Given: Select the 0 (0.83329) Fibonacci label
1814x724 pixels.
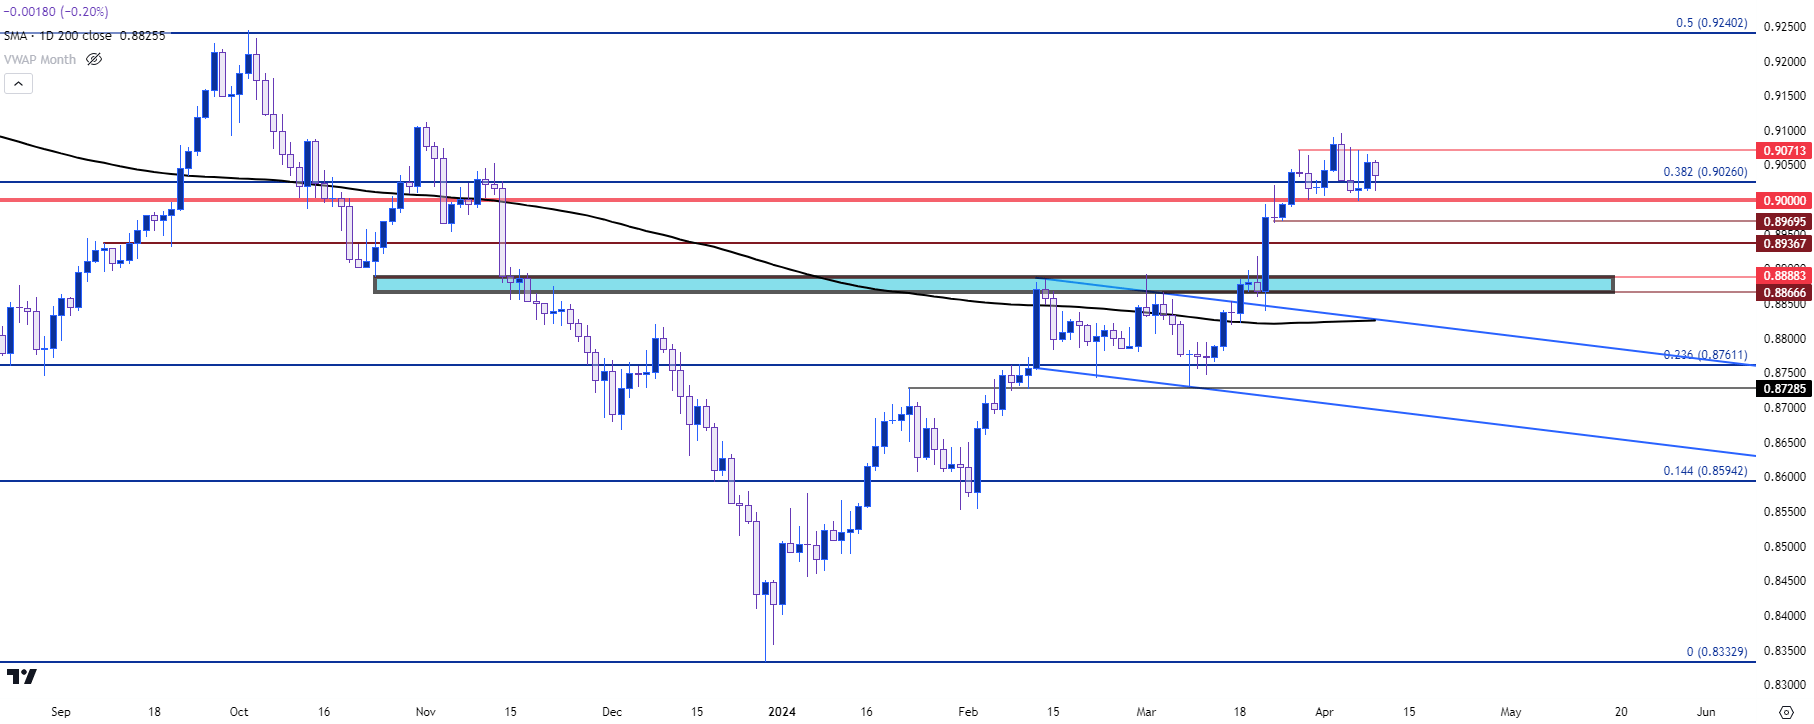Looking at the screenshot, I should tap(1717, 652).
